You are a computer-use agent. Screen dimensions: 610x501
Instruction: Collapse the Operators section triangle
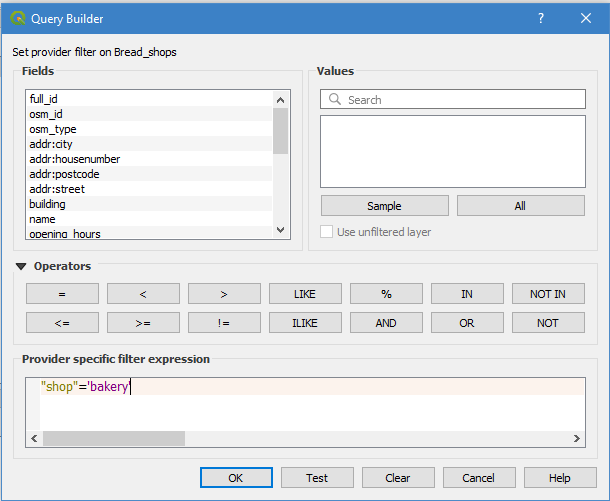point(21,267)
